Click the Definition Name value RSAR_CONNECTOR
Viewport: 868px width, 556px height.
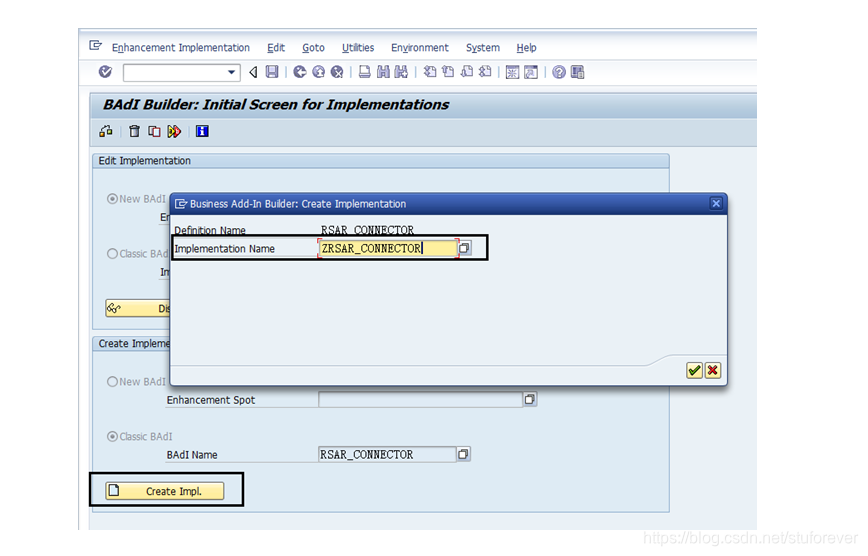[367, 230]
